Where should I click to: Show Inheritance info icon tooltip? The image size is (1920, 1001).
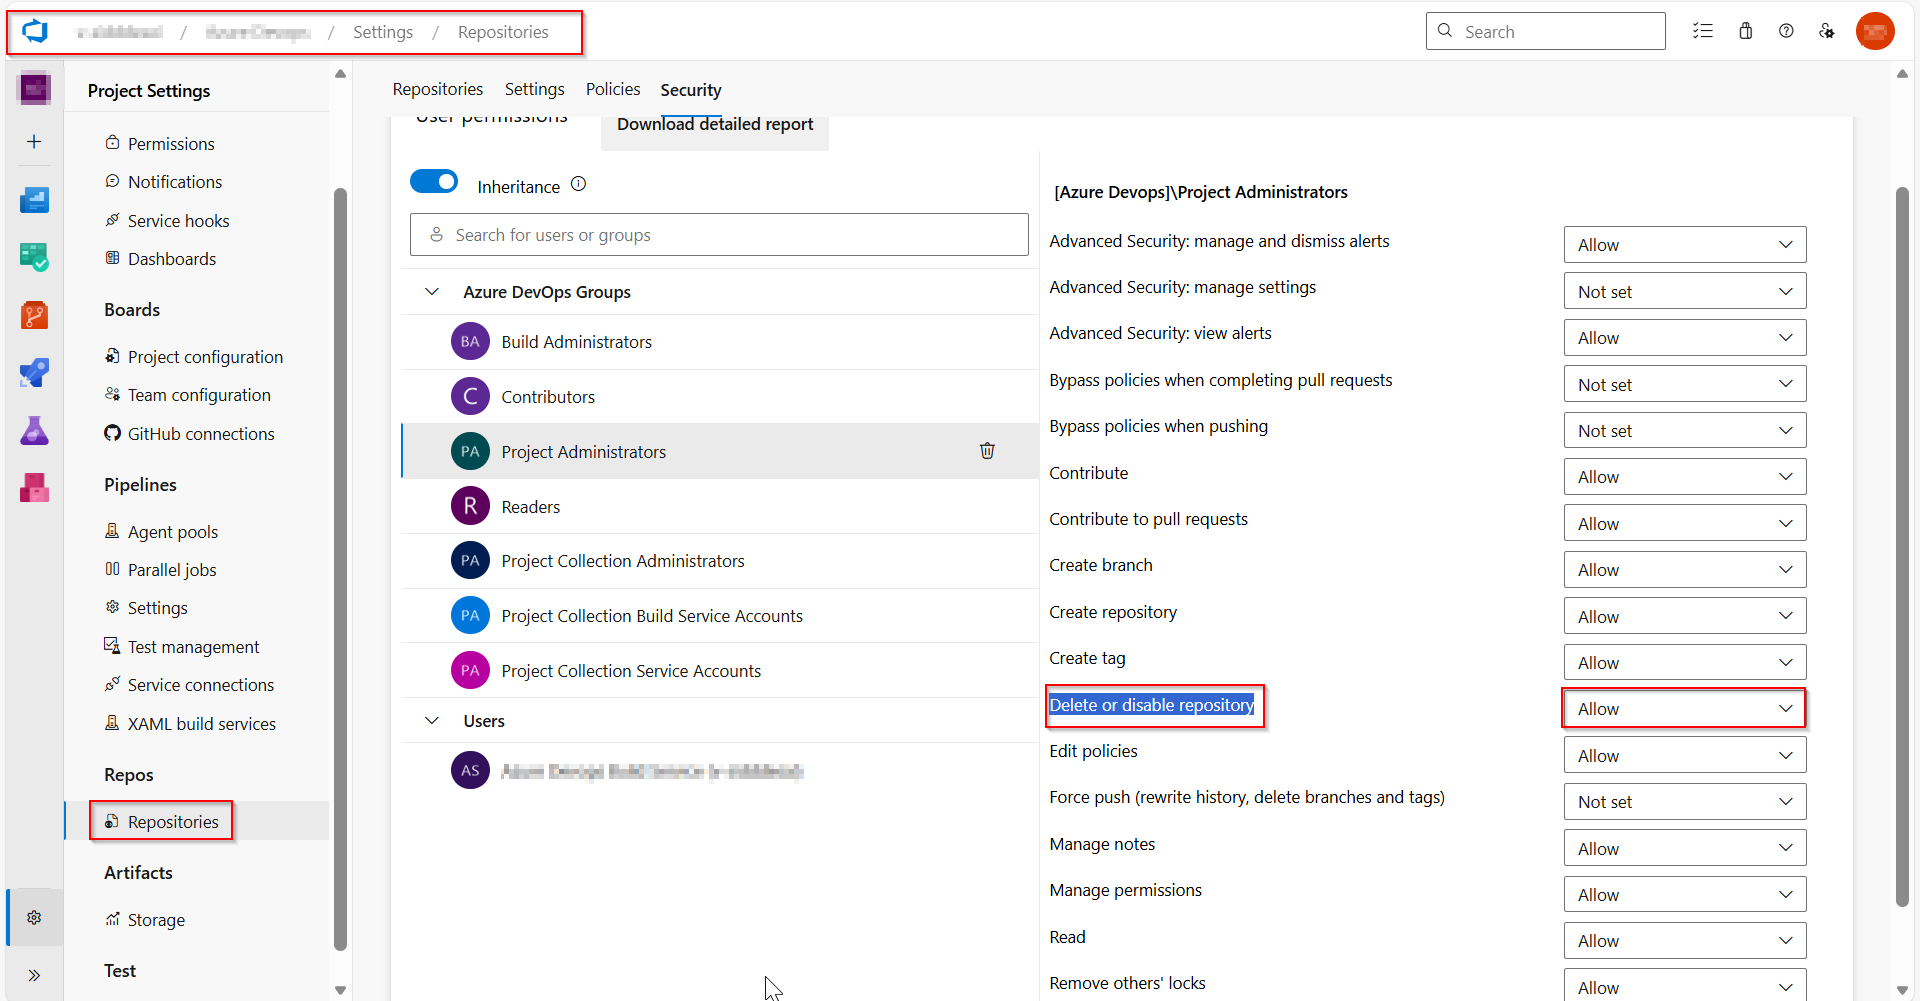click(578, 184)
